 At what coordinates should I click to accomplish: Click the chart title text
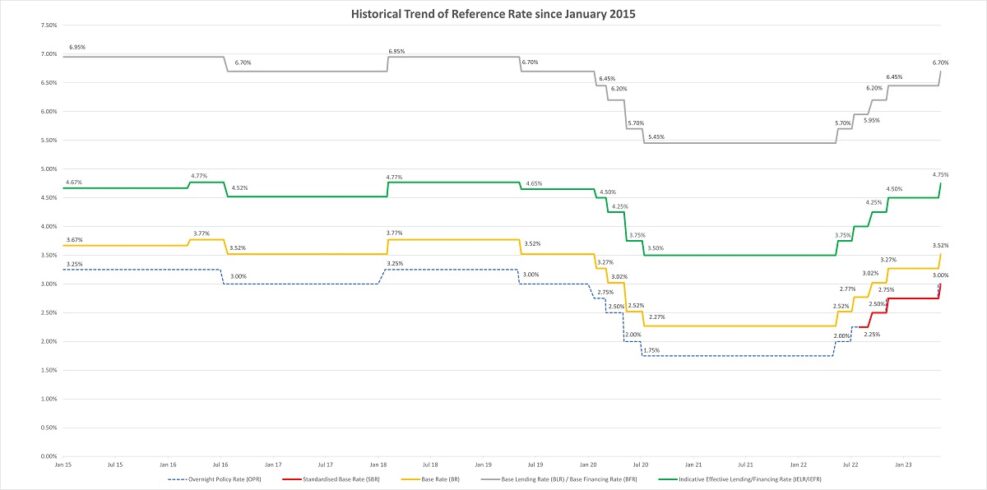coord(493,15)
